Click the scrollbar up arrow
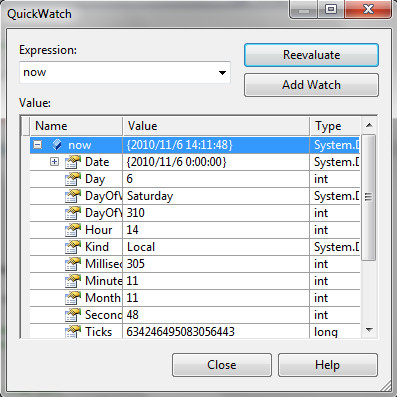 click(369, 125)
